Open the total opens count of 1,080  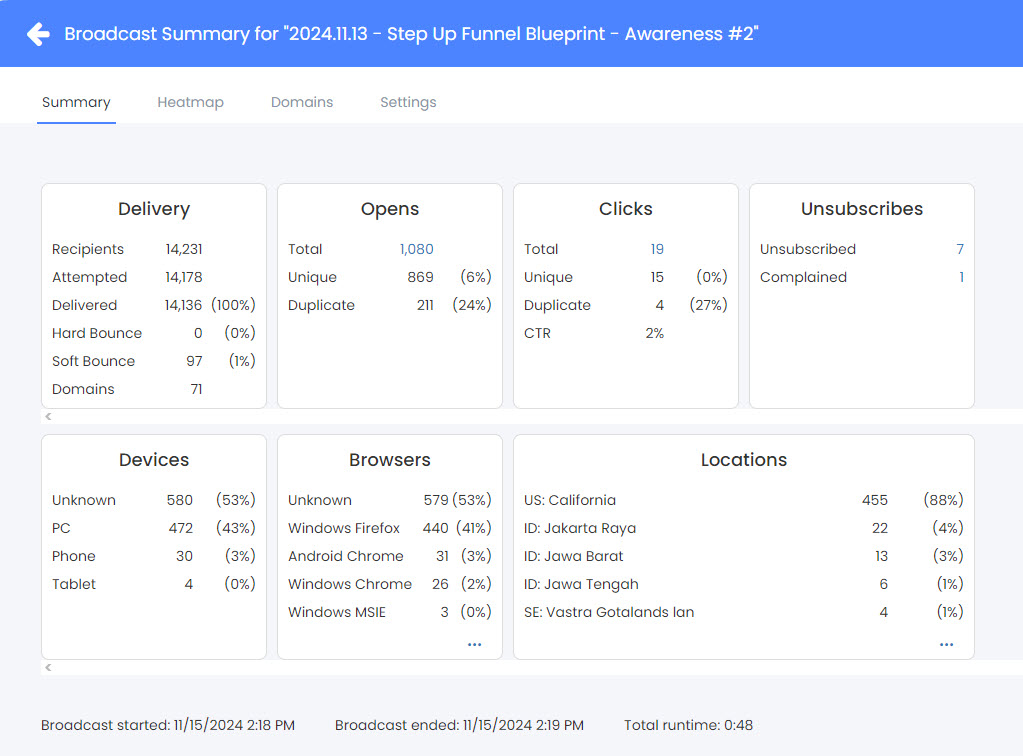(x=417, y=249)
